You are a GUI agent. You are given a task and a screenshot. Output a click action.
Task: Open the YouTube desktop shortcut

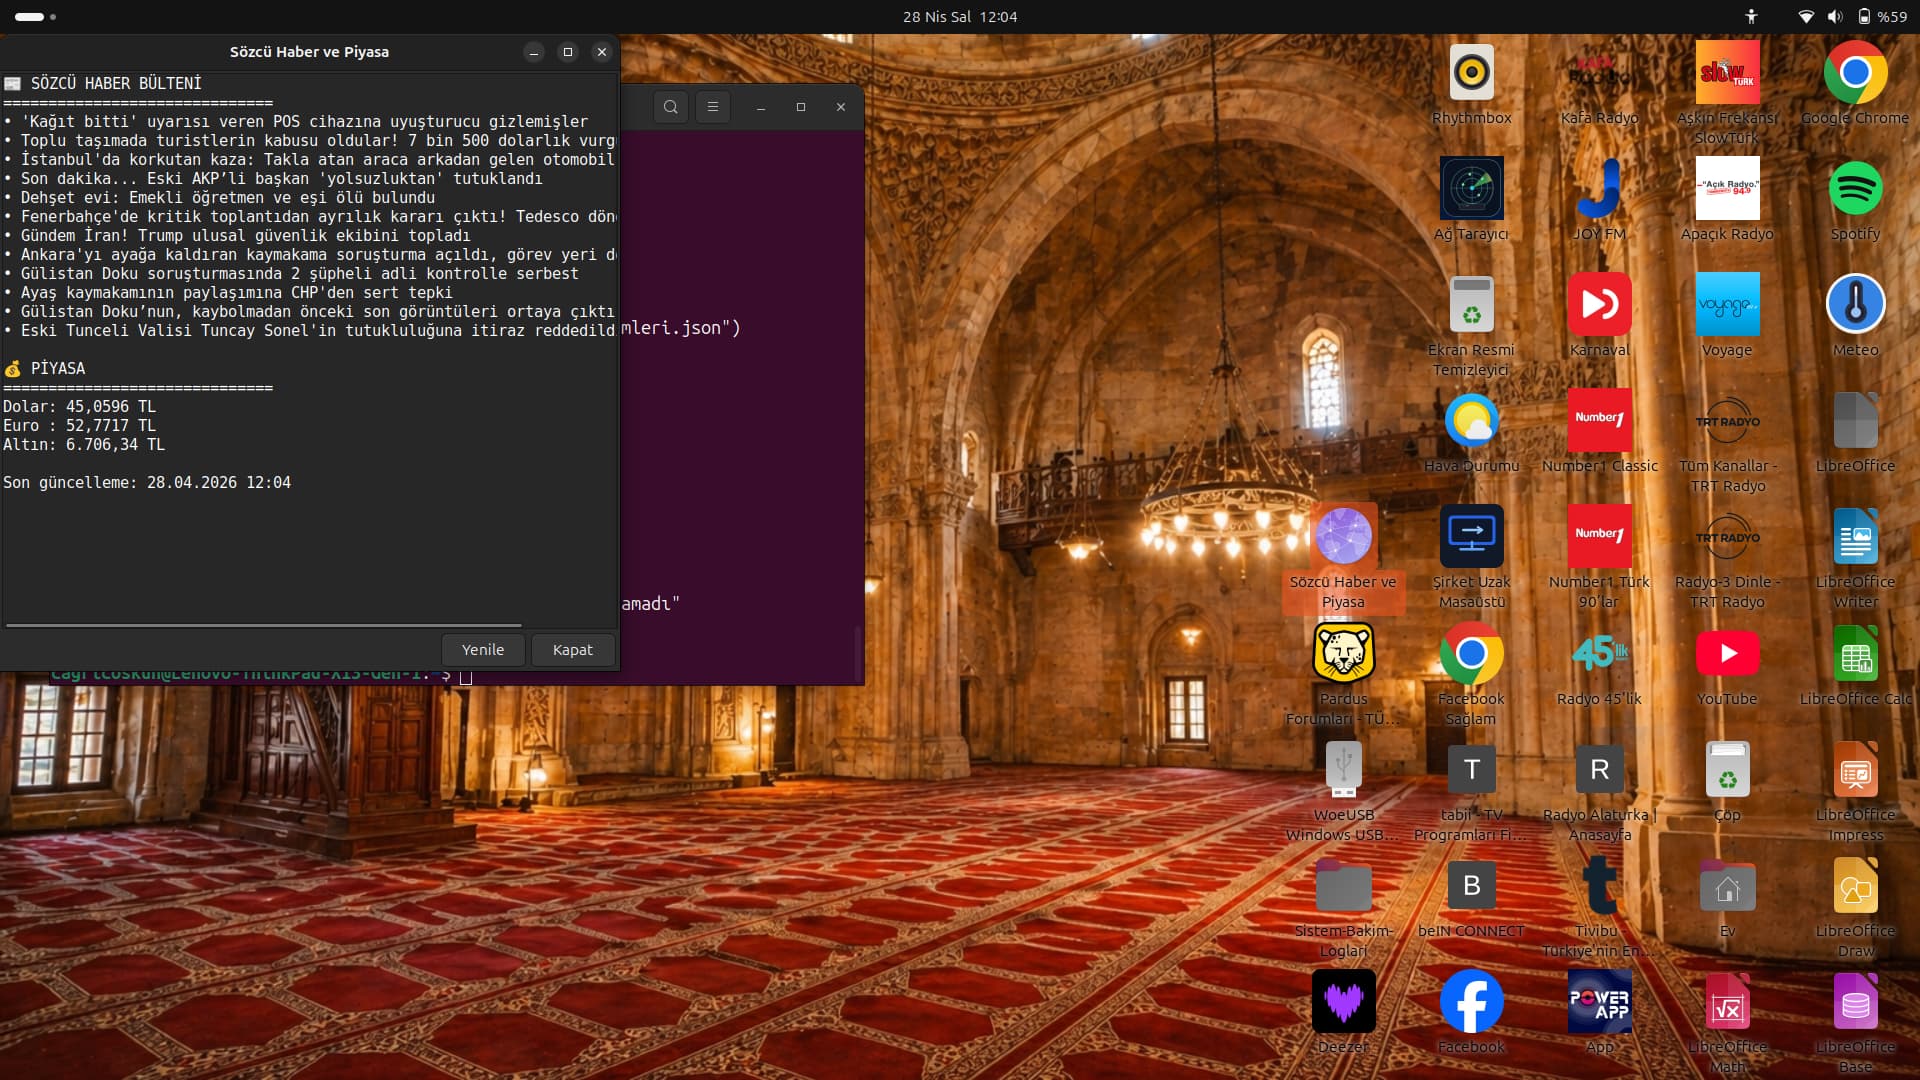[1727, 654]
